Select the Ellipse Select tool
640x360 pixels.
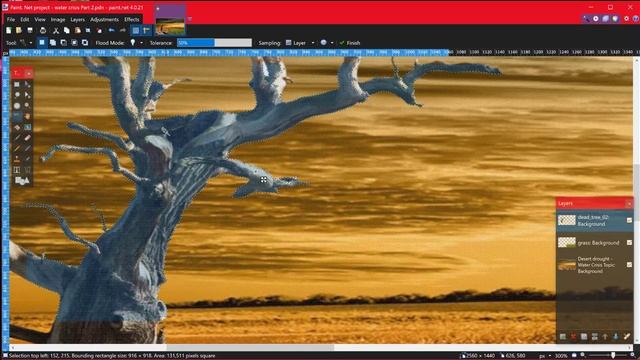pyautogui.click(x=17, y=106)
